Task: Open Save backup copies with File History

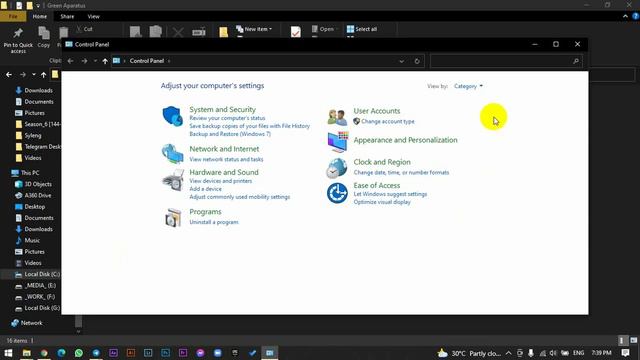Action: point(249,126)
